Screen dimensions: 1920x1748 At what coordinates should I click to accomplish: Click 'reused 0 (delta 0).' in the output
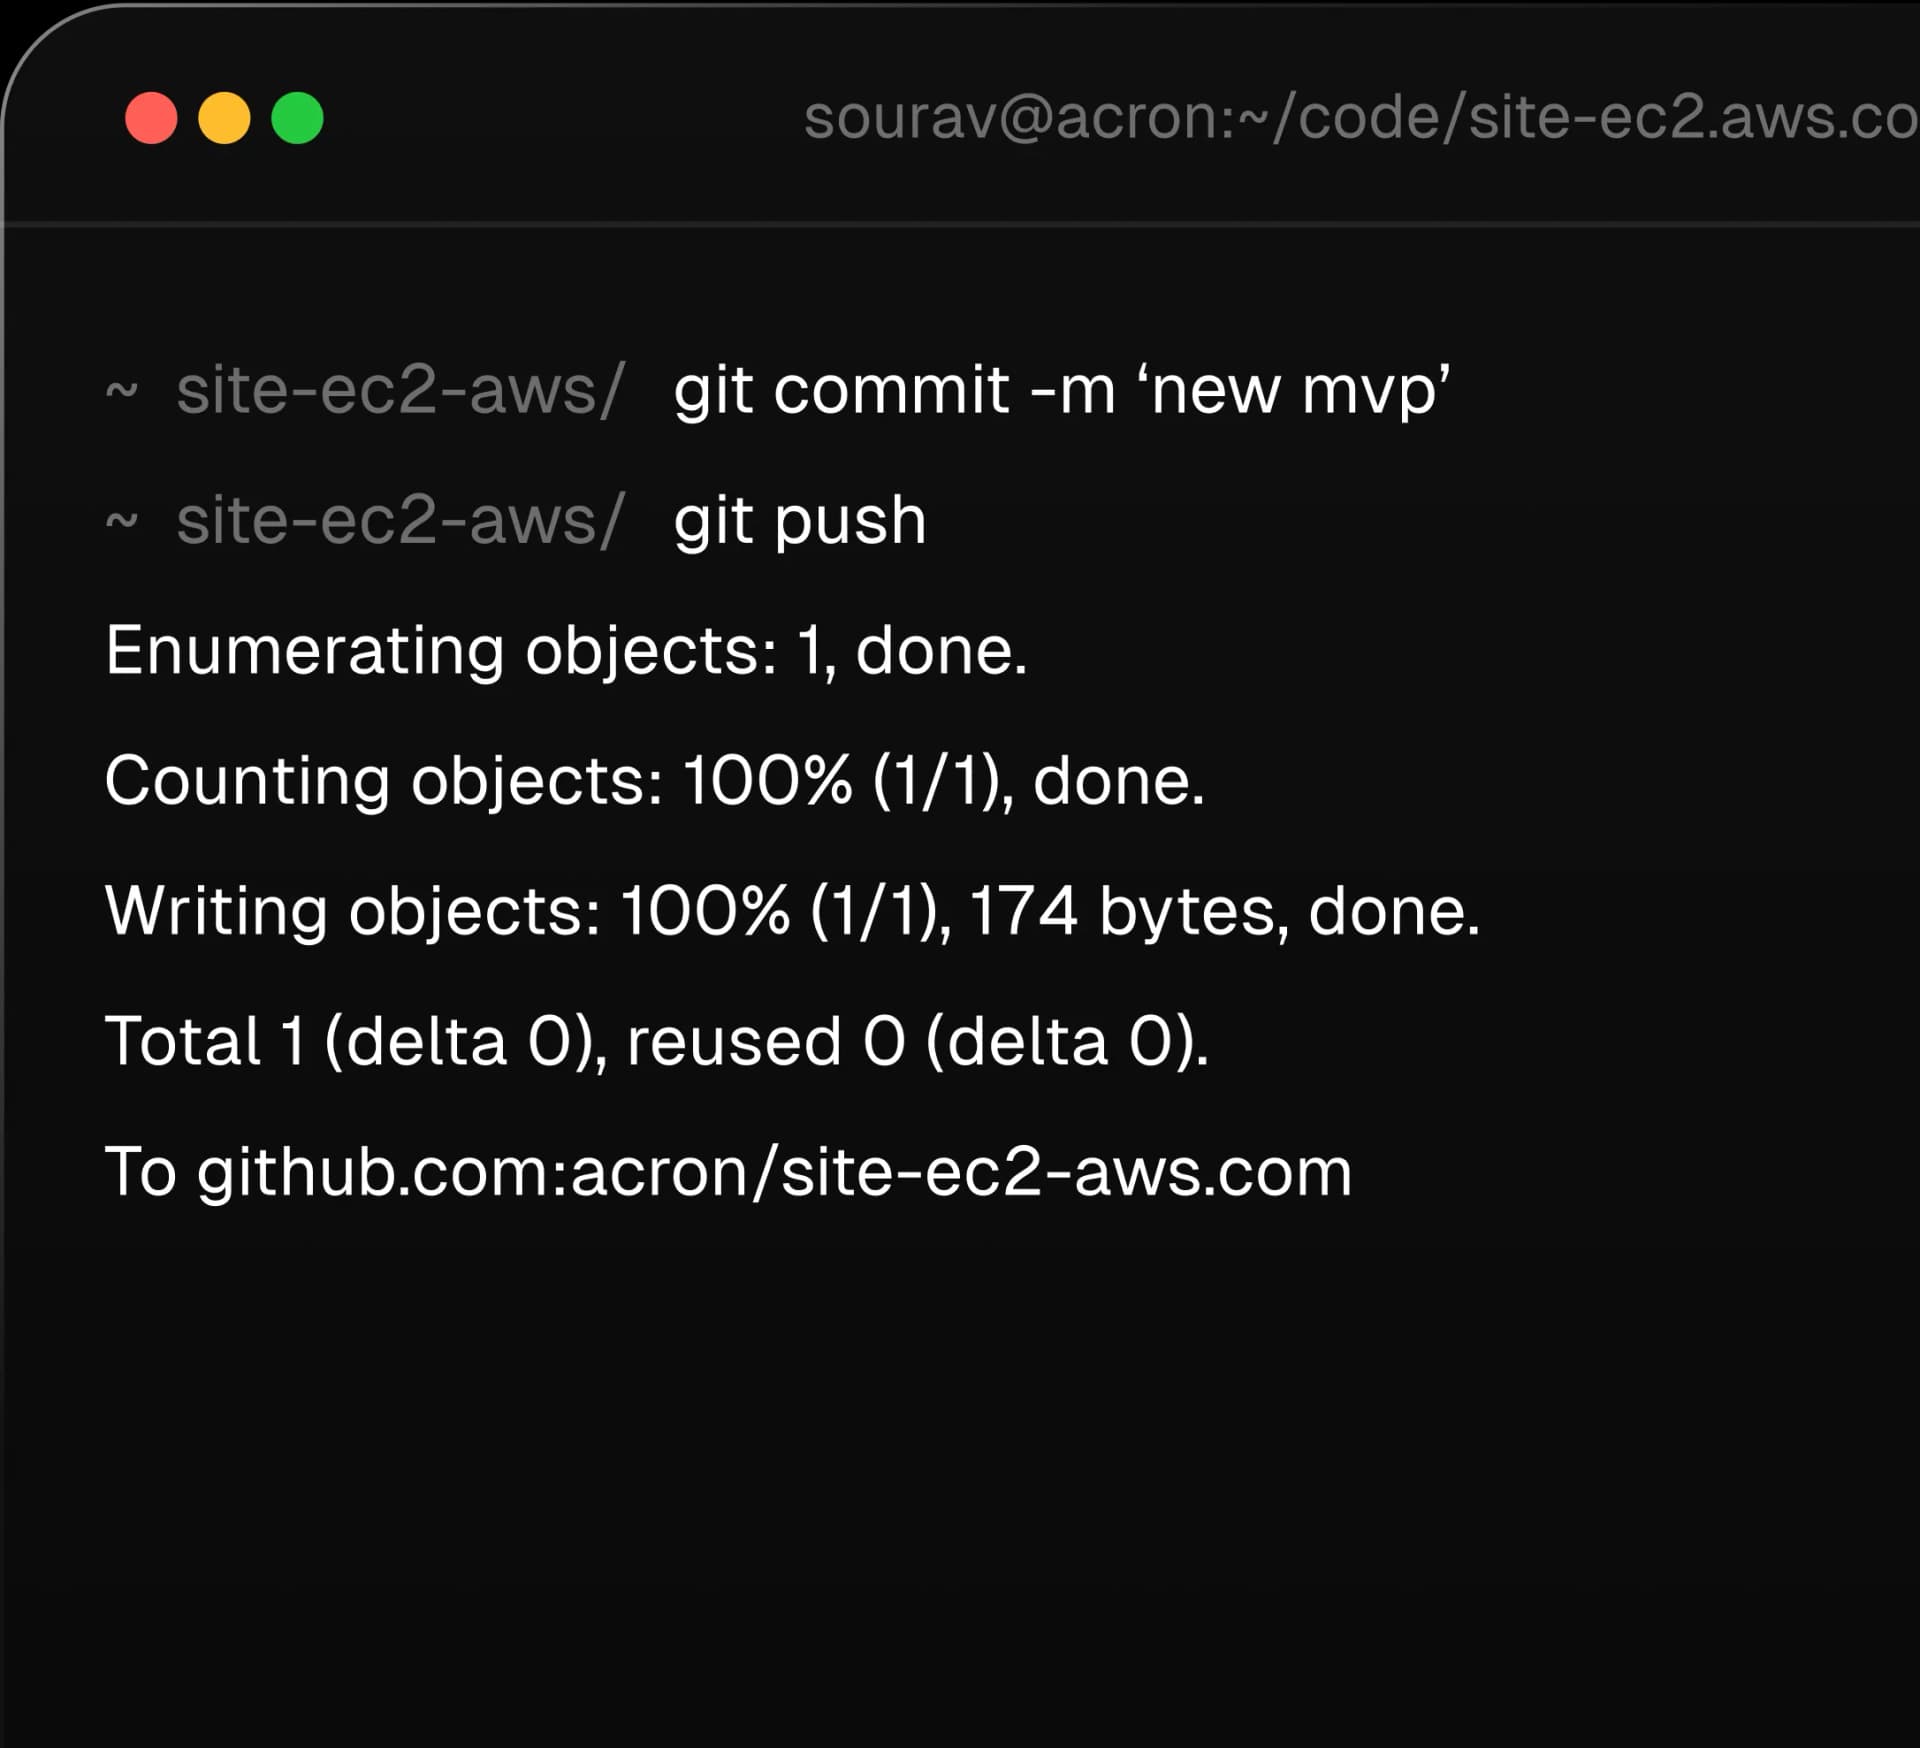[x=917, y=1041]
